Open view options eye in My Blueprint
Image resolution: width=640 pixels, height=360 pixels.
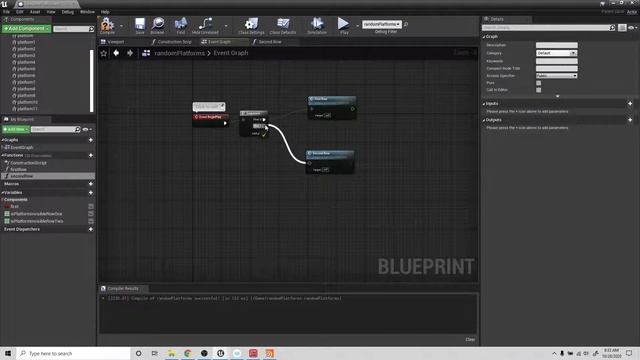[x=87, y=129]
